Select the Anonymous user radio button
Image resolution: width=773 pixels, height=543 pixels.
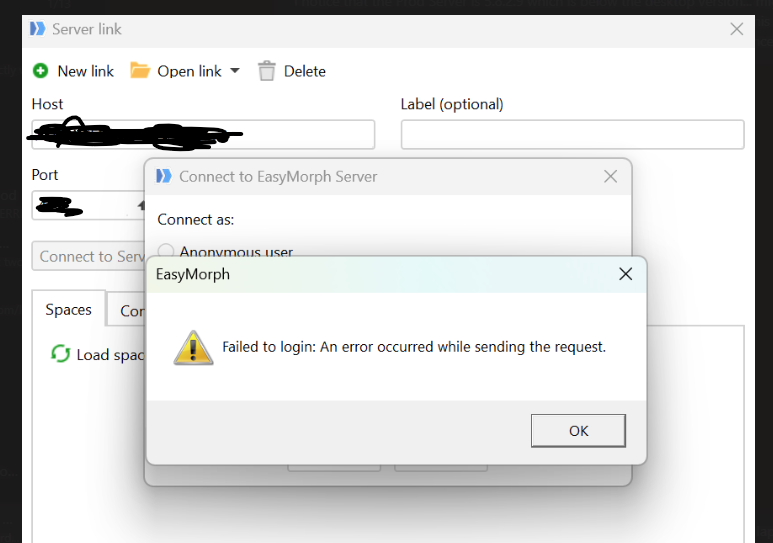tap(166, 251)
